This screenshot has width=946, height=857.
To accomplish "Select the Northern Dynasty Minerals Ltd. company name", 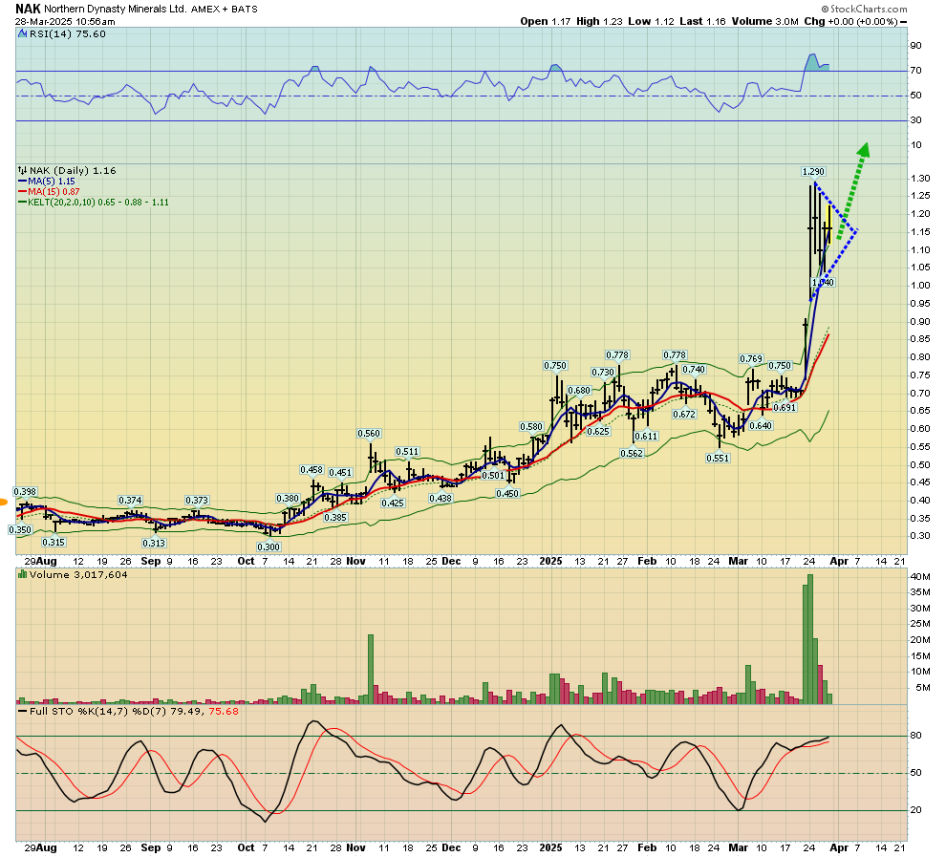I will (115, 9).
